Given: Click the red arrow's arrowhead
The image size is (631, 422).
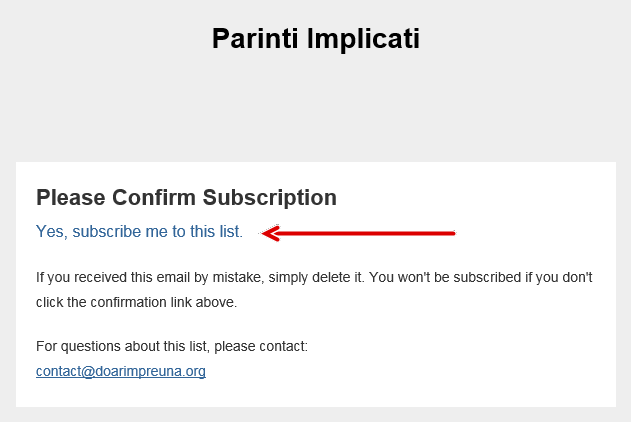Looking at the screenshot, I should click(270, 234).
